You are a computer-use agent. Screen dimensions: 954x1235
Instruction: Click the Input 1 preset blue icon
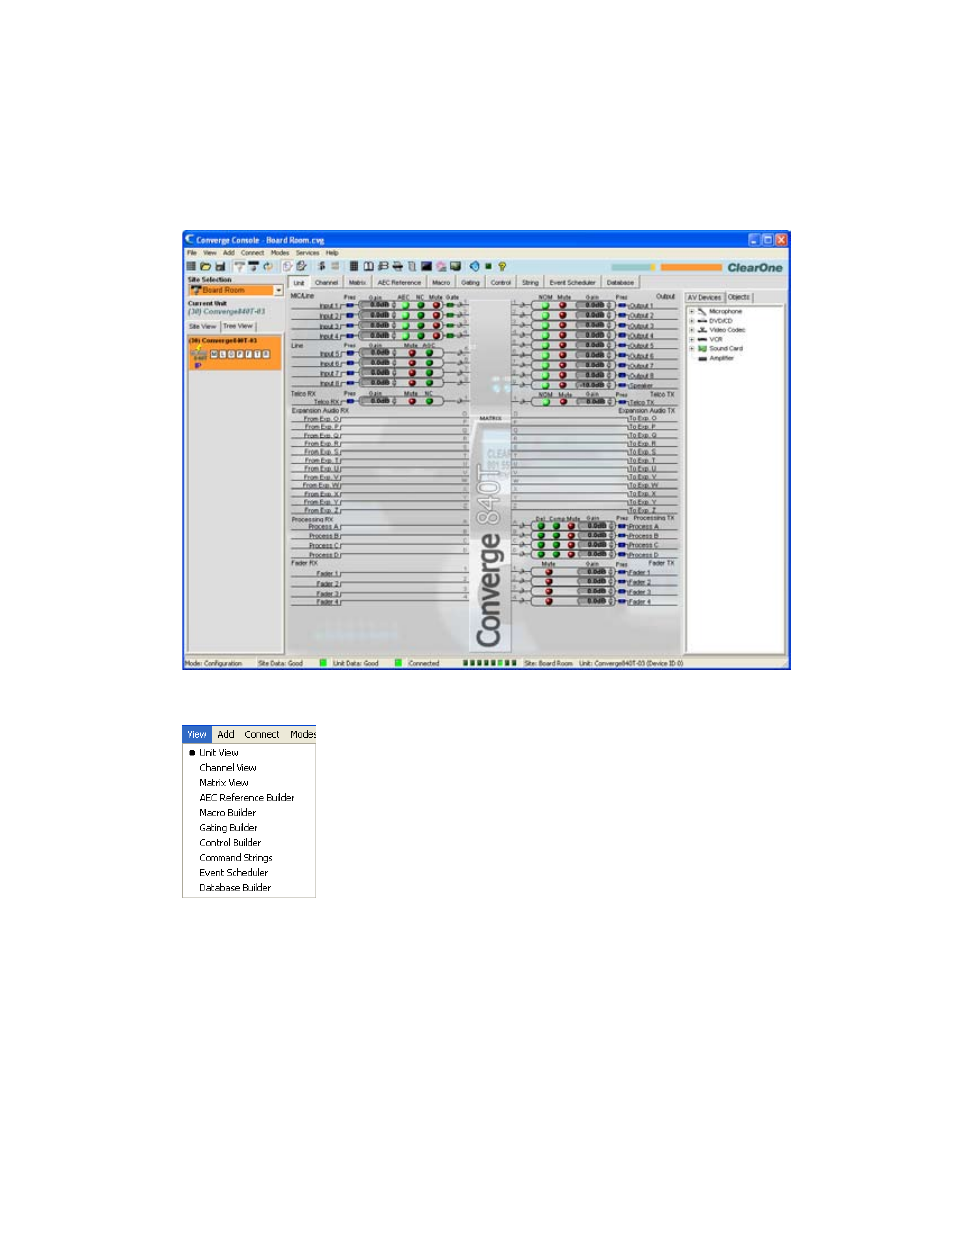(350, 306)
